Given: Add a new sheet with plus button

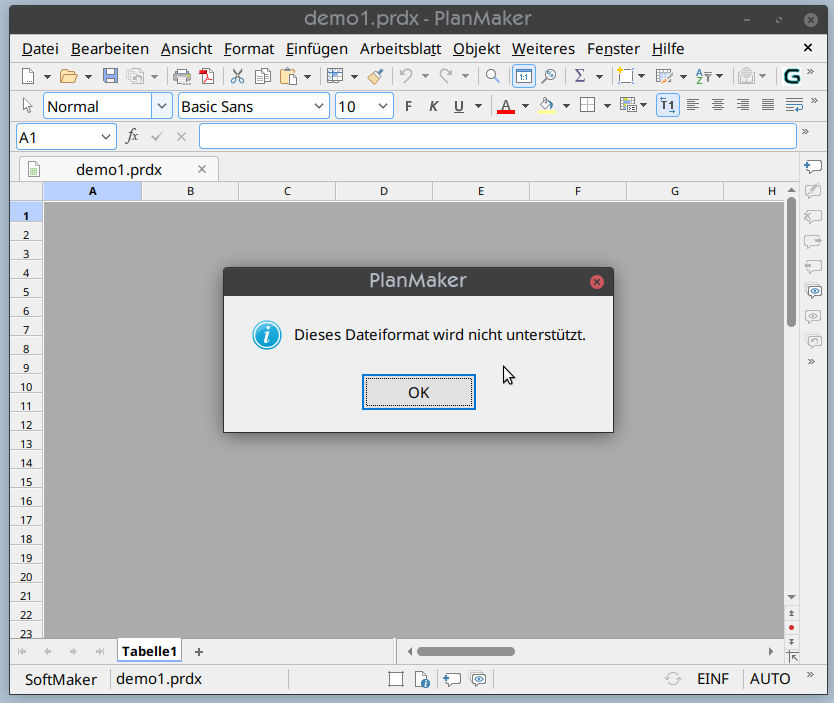Looking at the screenshot, I should click(x=198, y=652).
